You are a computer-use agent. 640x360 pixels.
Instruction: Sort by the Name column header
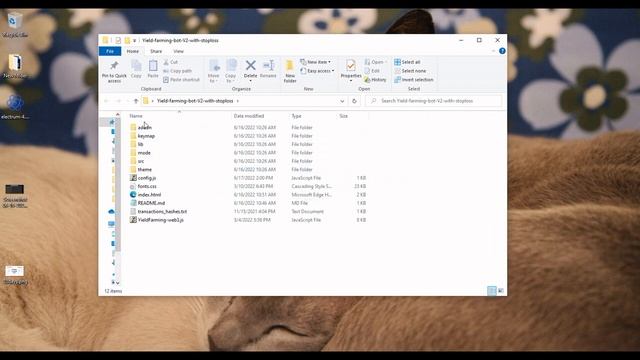[x=136, y=116]
